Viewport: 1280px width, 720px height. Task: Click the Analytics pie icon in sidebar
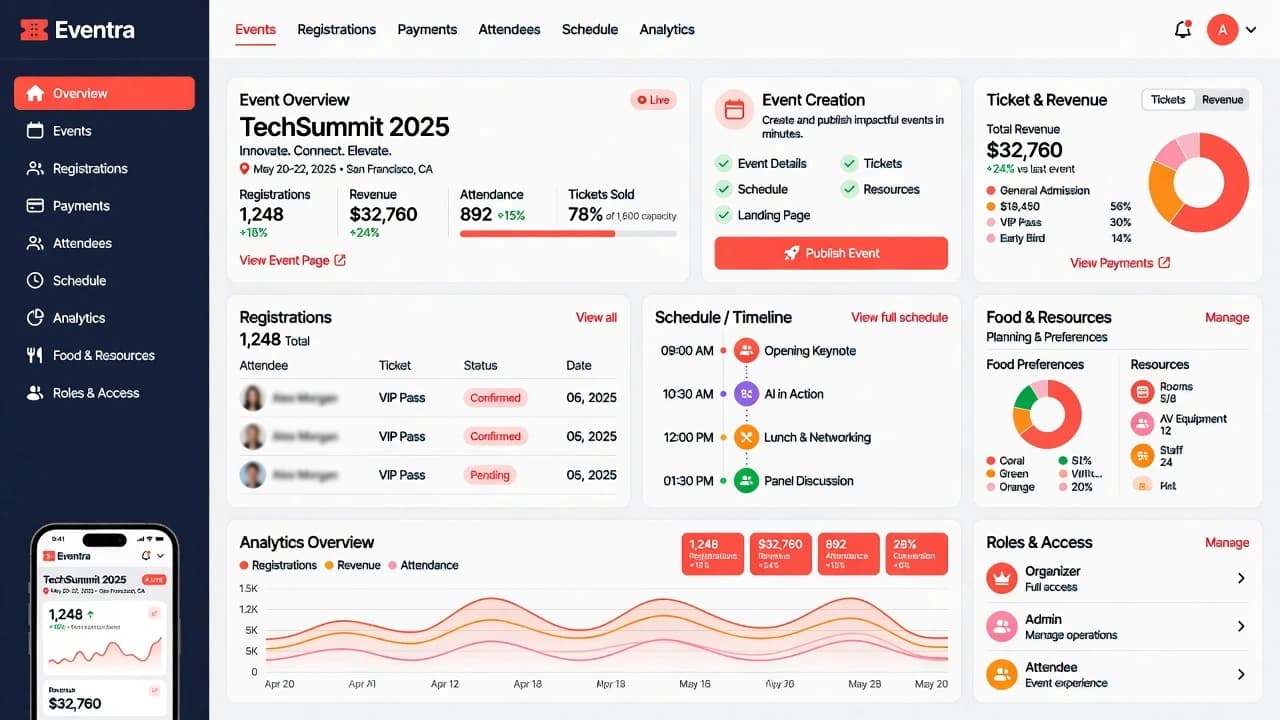pyautogui.click(x=35, y=318)
